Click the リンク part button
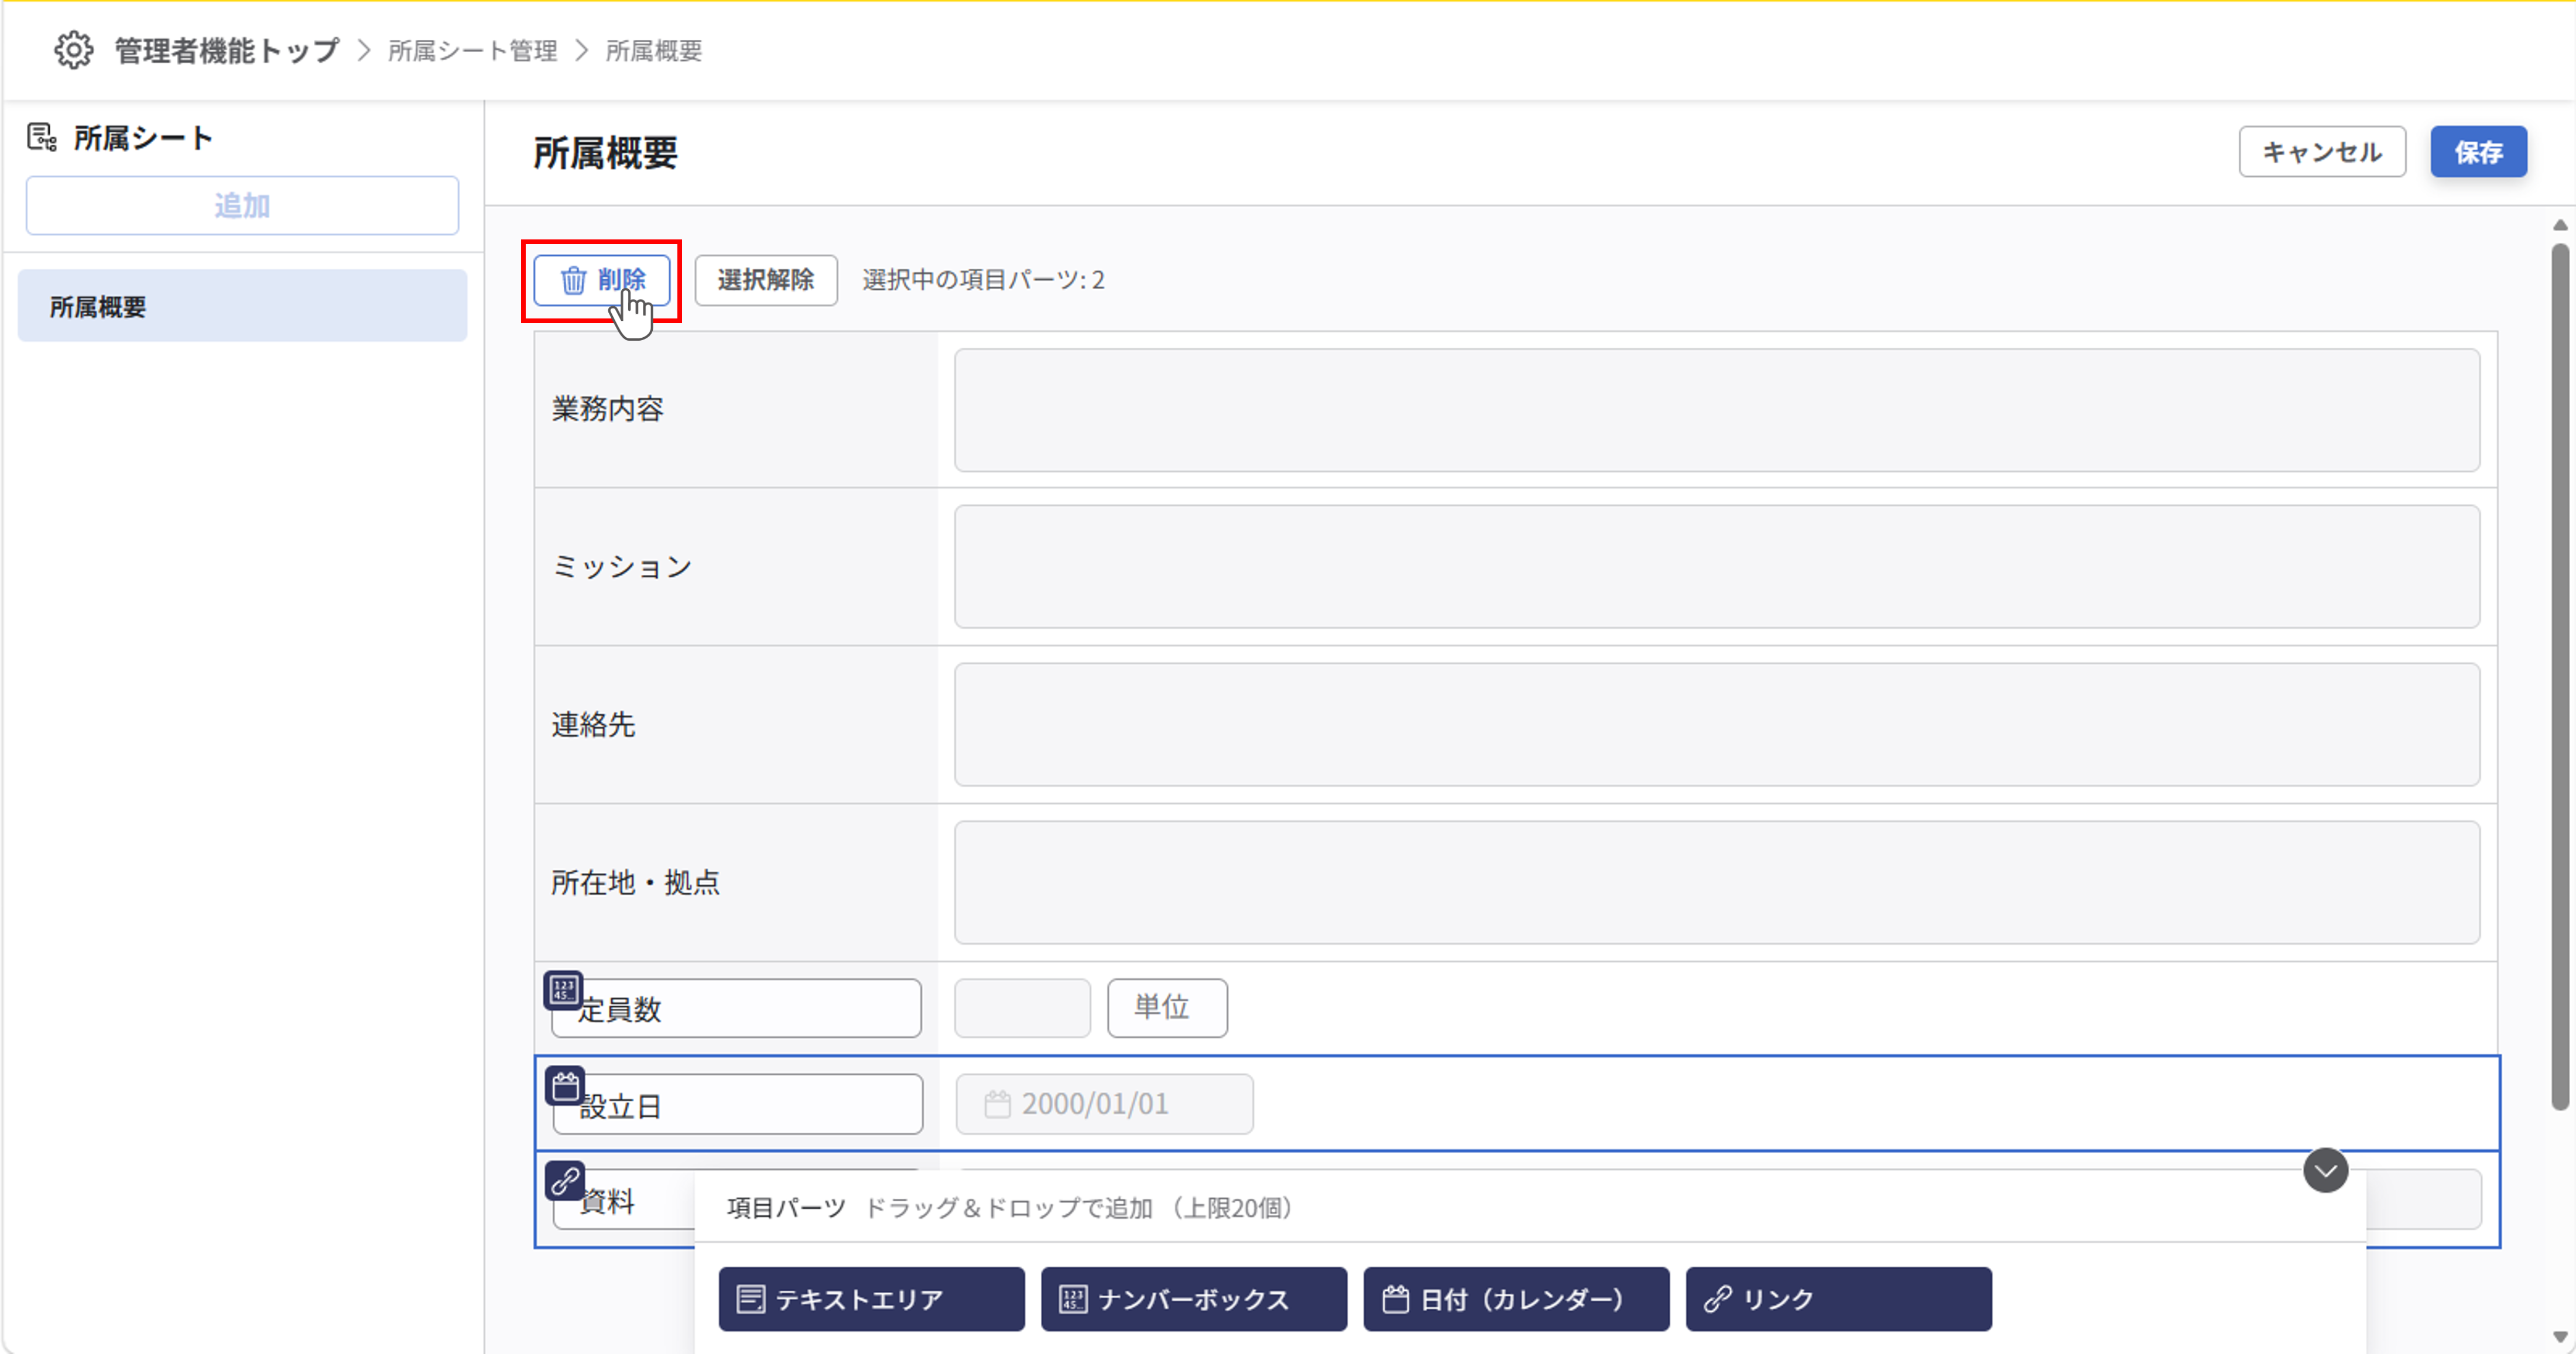 click(x=1838, y=1299)
